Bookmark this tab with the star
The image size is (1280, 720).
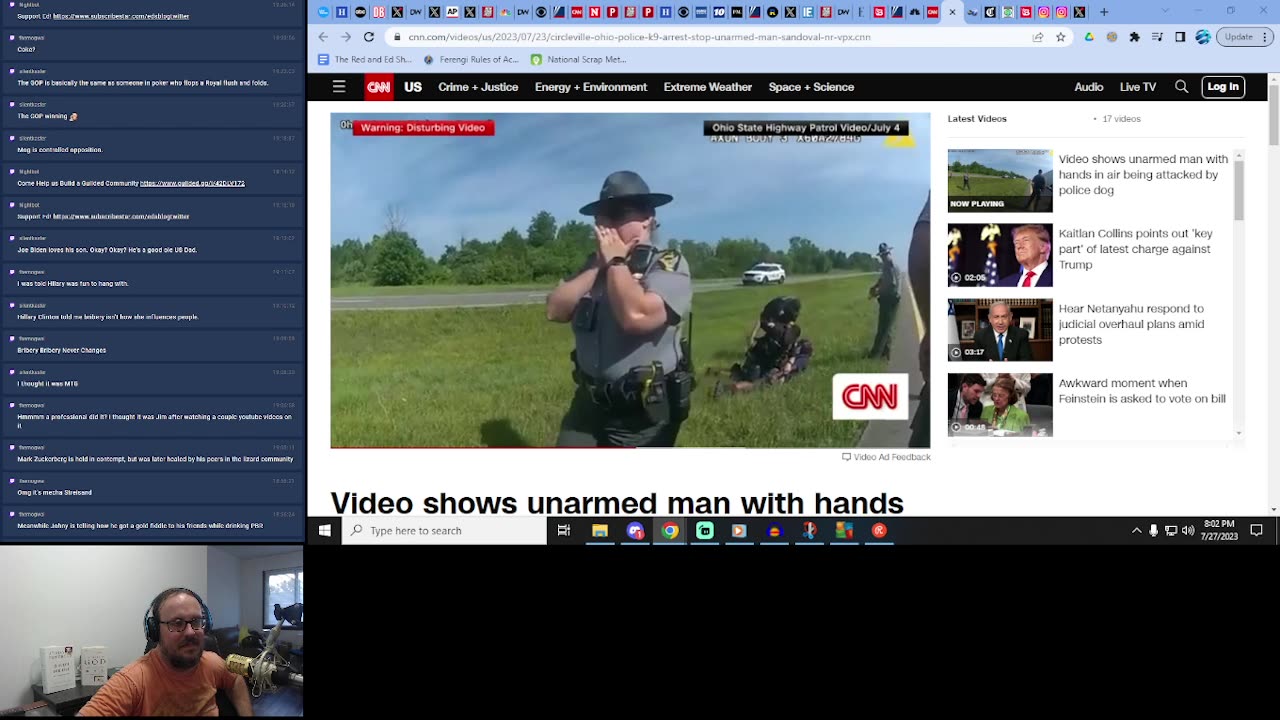[1060, 37]
